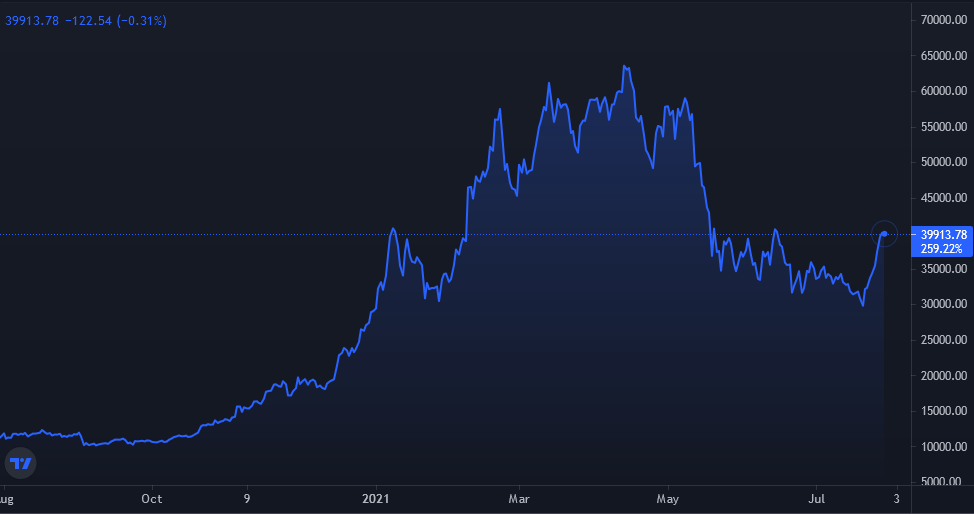Click the TradingView logo icon
Viewport: 974px width, 514px height.
click(x=20, y=464)
